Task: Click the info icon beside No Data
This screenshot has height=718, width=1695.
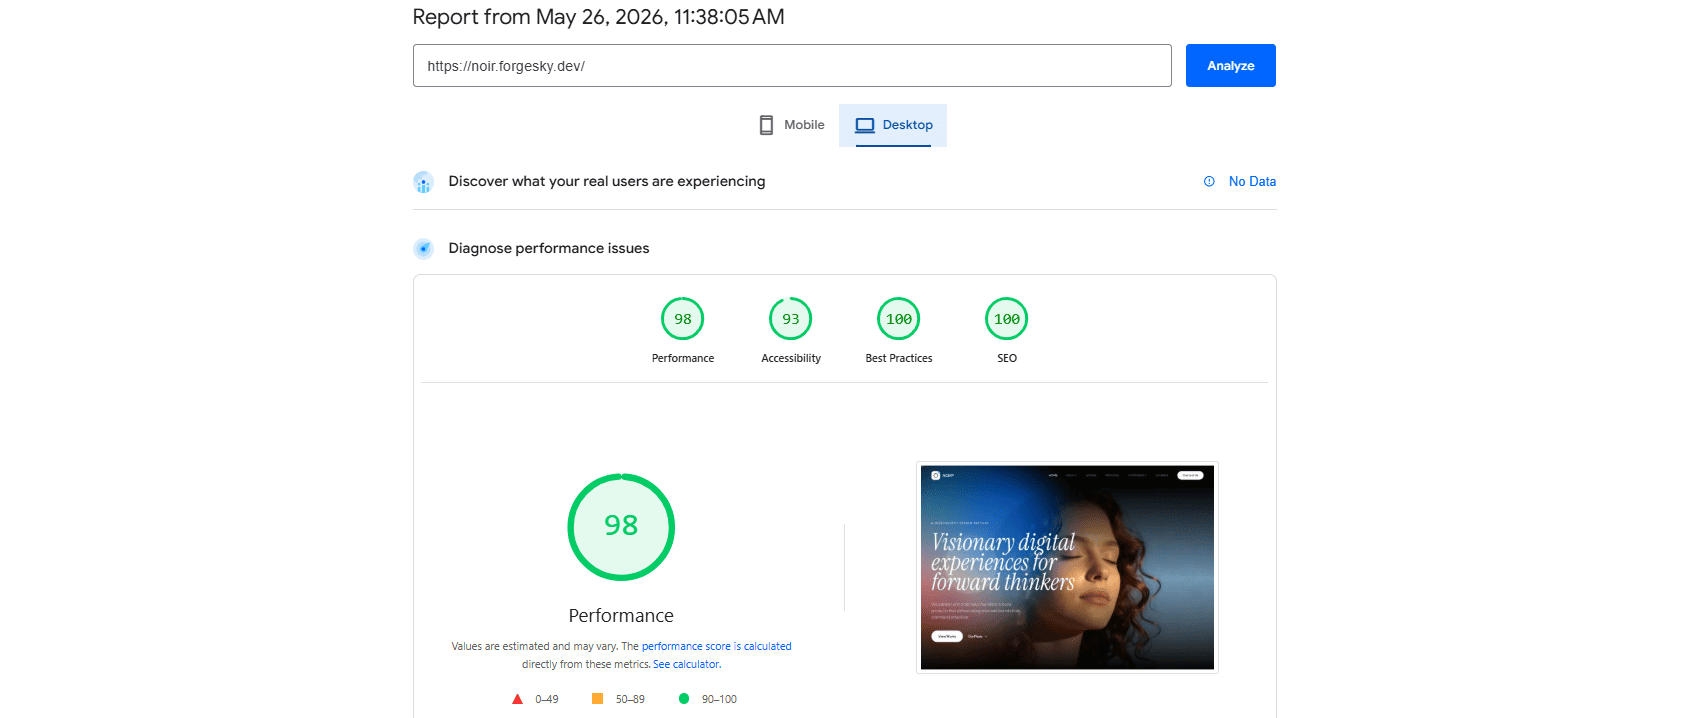Action: [x=1209, y=181]
